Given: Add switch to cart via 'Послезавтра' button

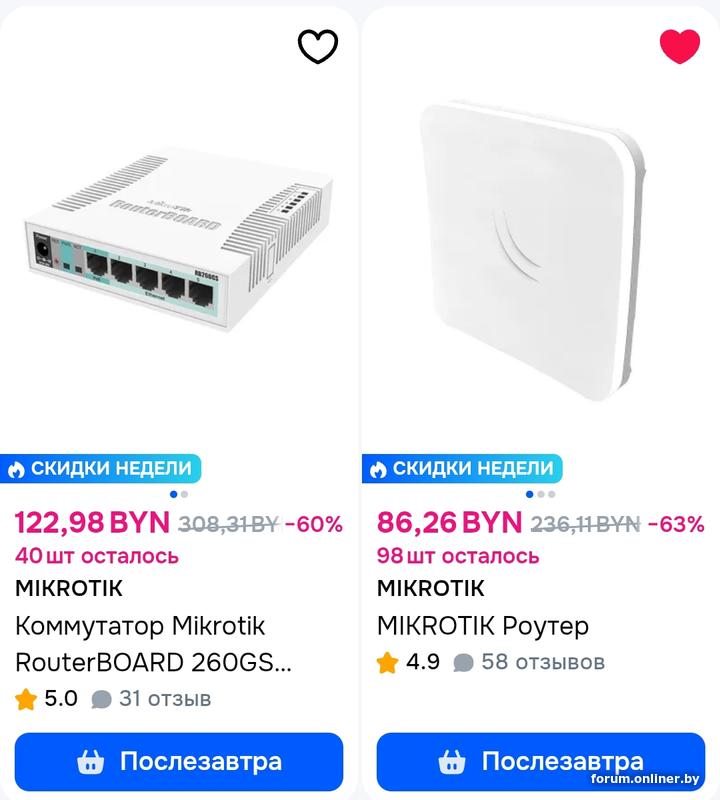Looking at the screenshot, I should click(179, 762).
